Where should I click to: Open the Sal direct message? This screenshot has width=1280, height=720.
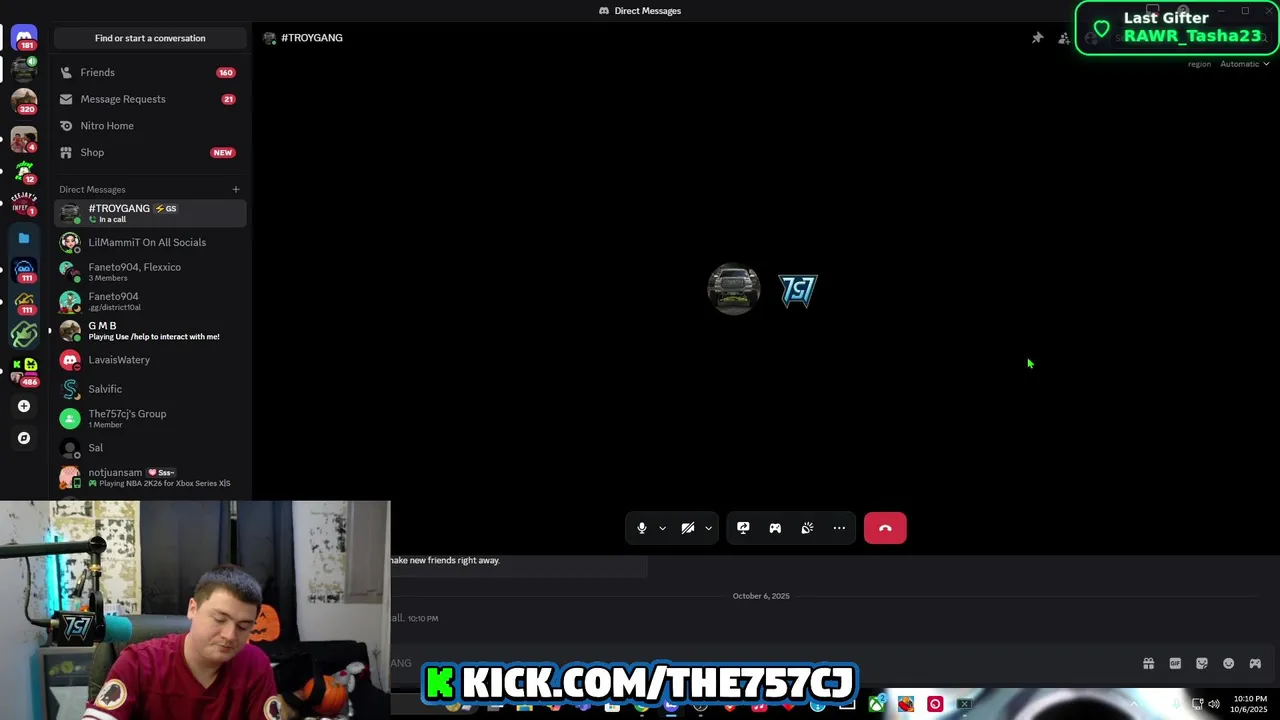(x=150, y=448)
